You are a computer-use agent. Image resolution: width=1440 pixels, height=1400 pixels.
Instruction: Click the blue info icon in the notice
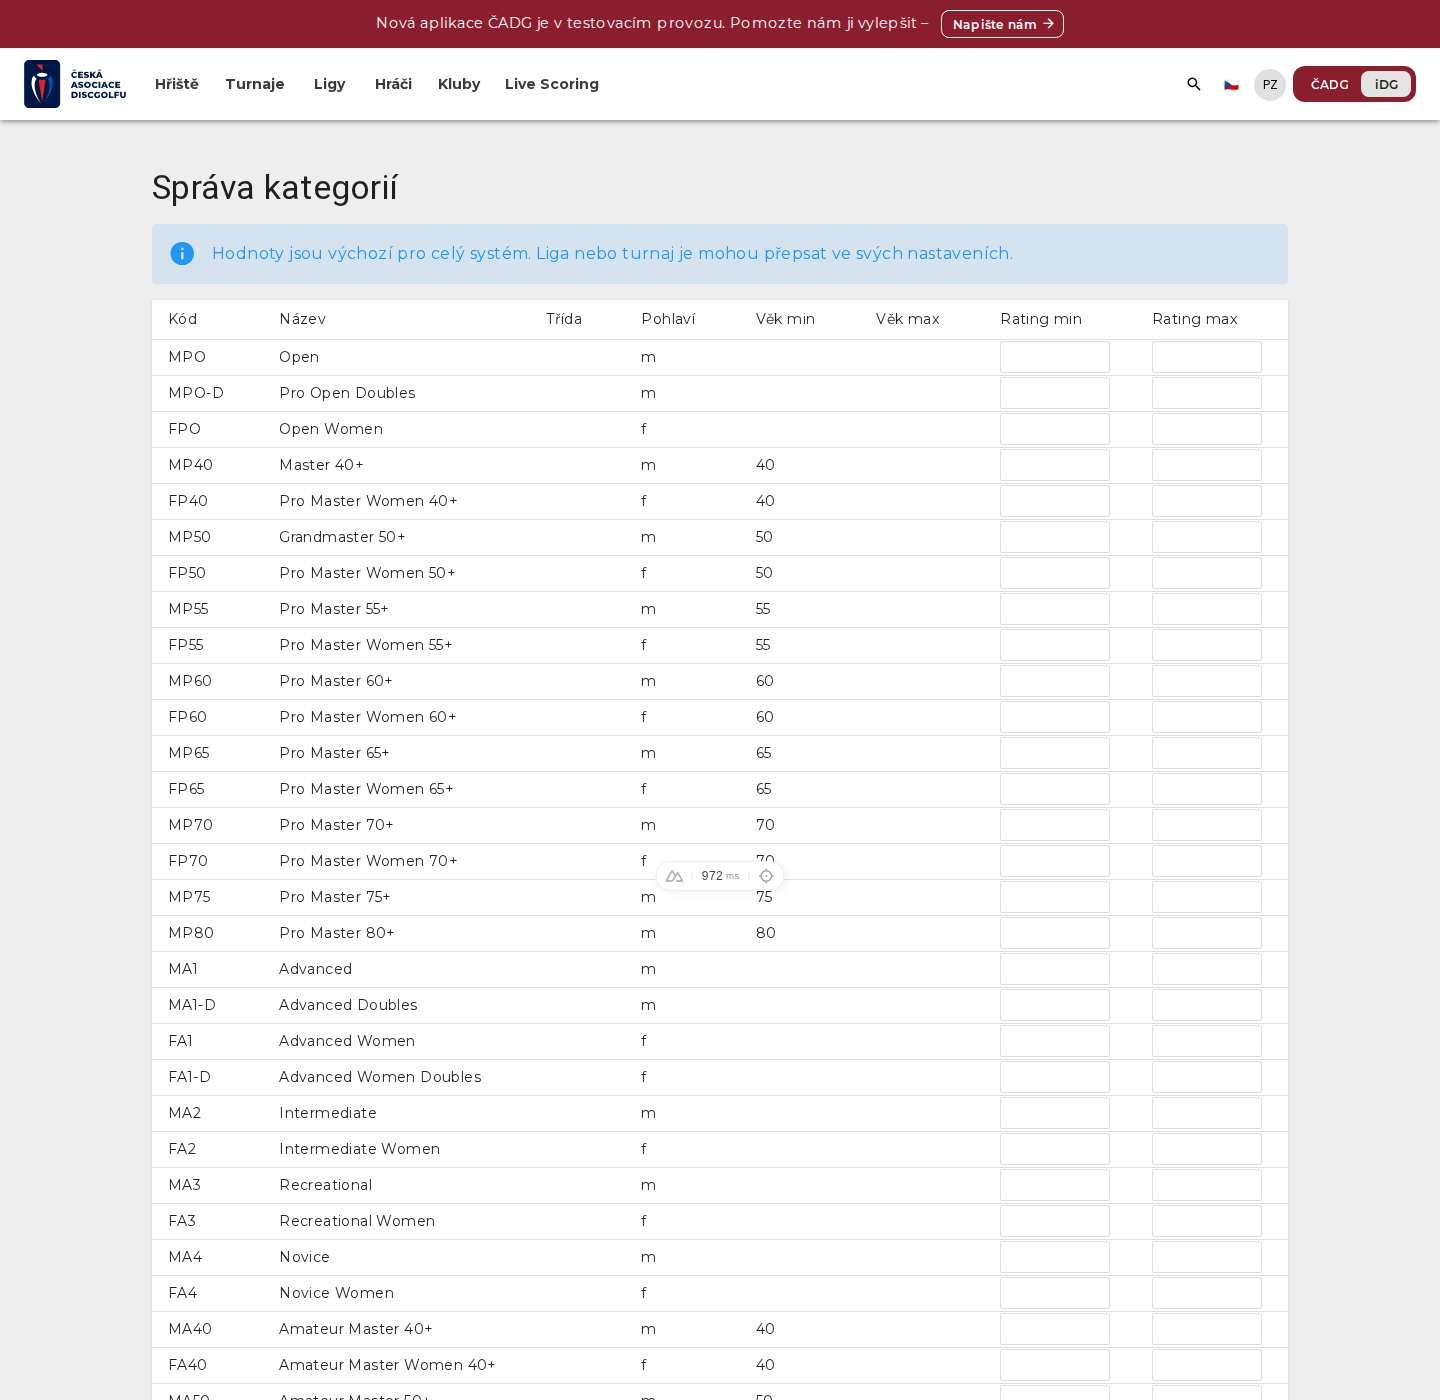(182, 254)
